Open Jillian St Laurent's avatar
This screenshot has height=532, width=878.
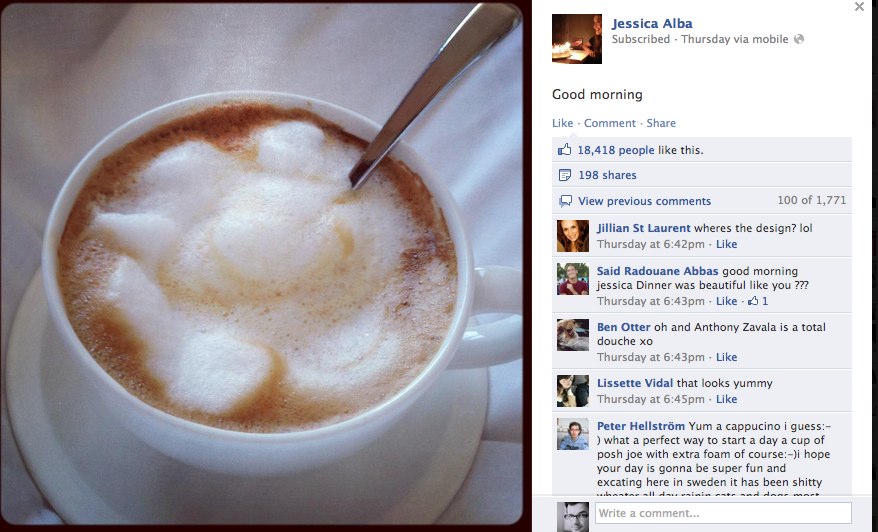(573, 236)
